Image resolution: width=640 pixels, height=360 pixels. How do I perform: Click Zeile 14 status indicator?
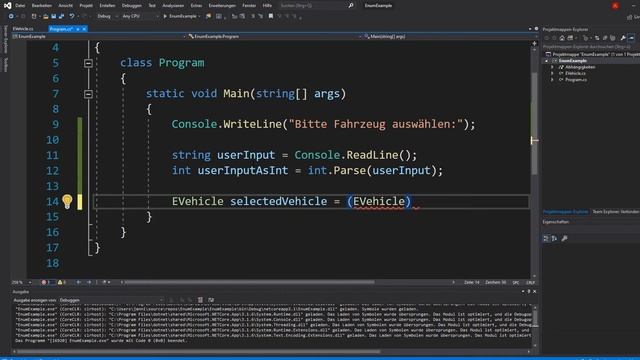click(471, 282)
